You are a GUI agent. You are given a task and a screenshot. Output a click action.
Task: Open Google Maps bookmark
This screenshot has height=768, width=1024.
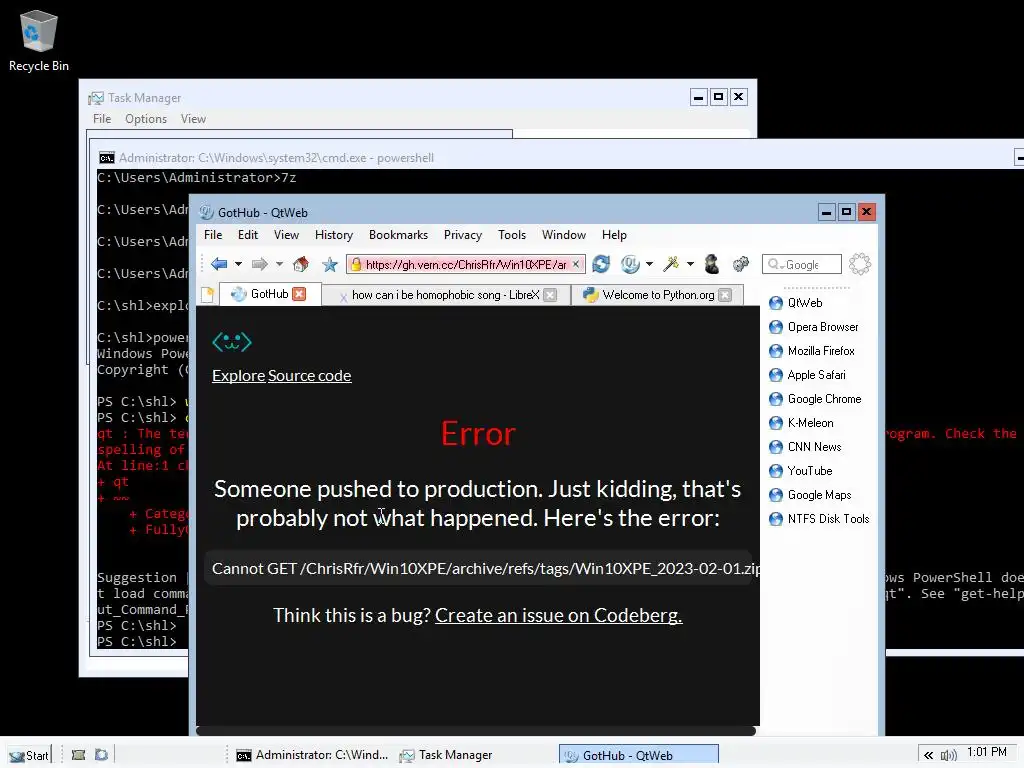click(810, 495)
